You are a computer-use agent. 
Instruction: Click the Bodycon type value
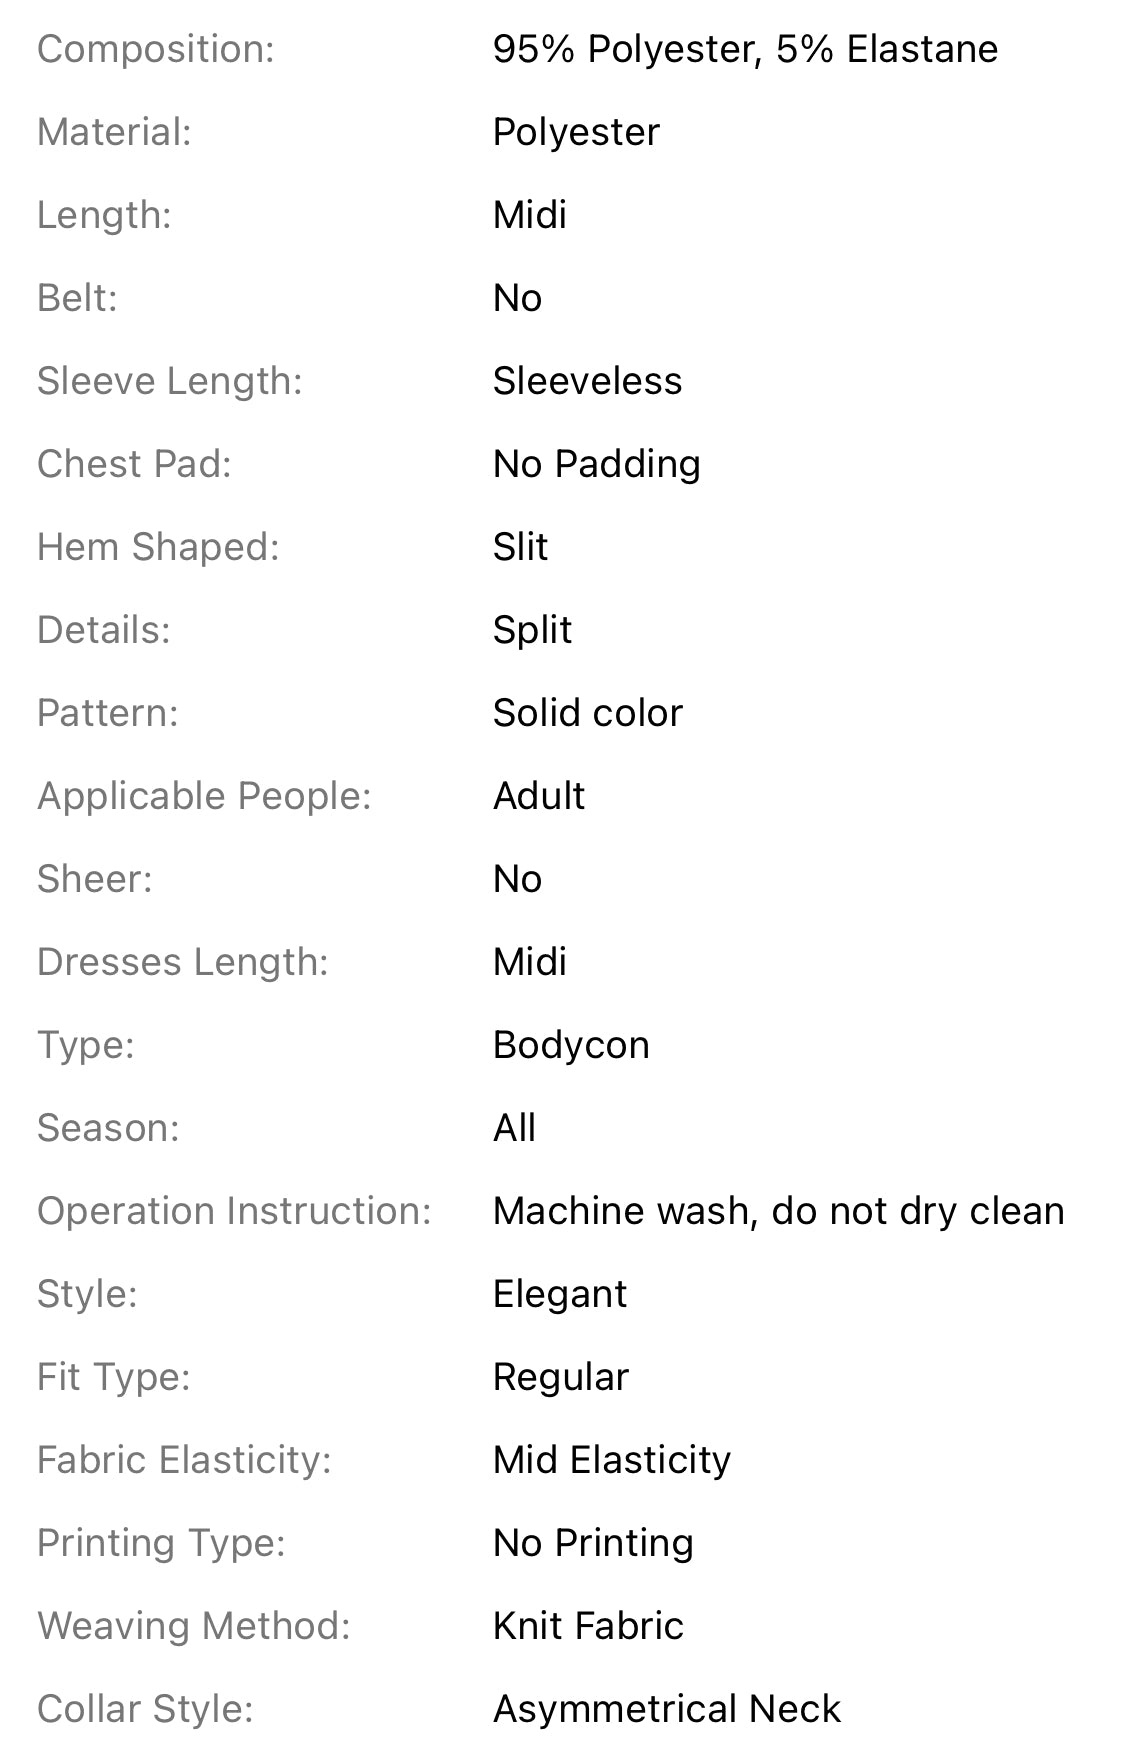(x=571, y=1046)
